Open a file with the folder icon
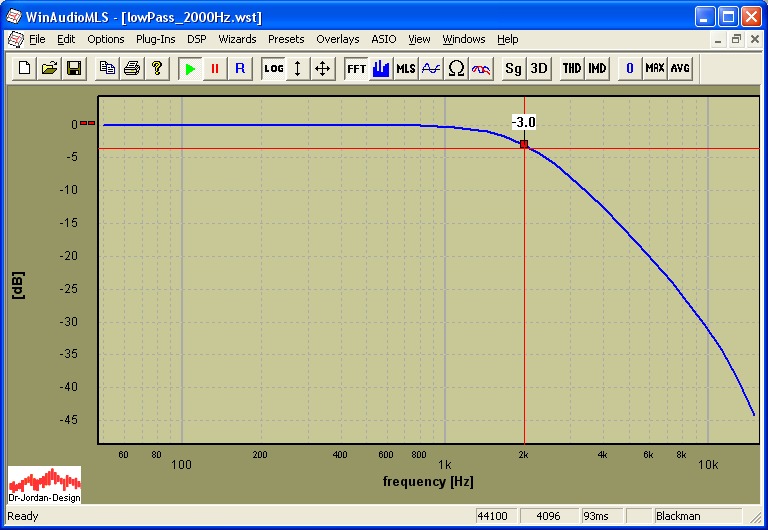768x530 pixels. pos(49,68)
